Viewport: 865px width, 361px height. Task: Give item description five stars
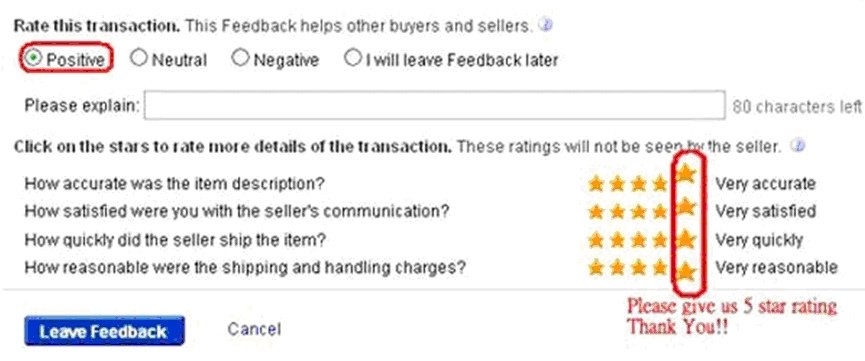(x=685, y=174)
